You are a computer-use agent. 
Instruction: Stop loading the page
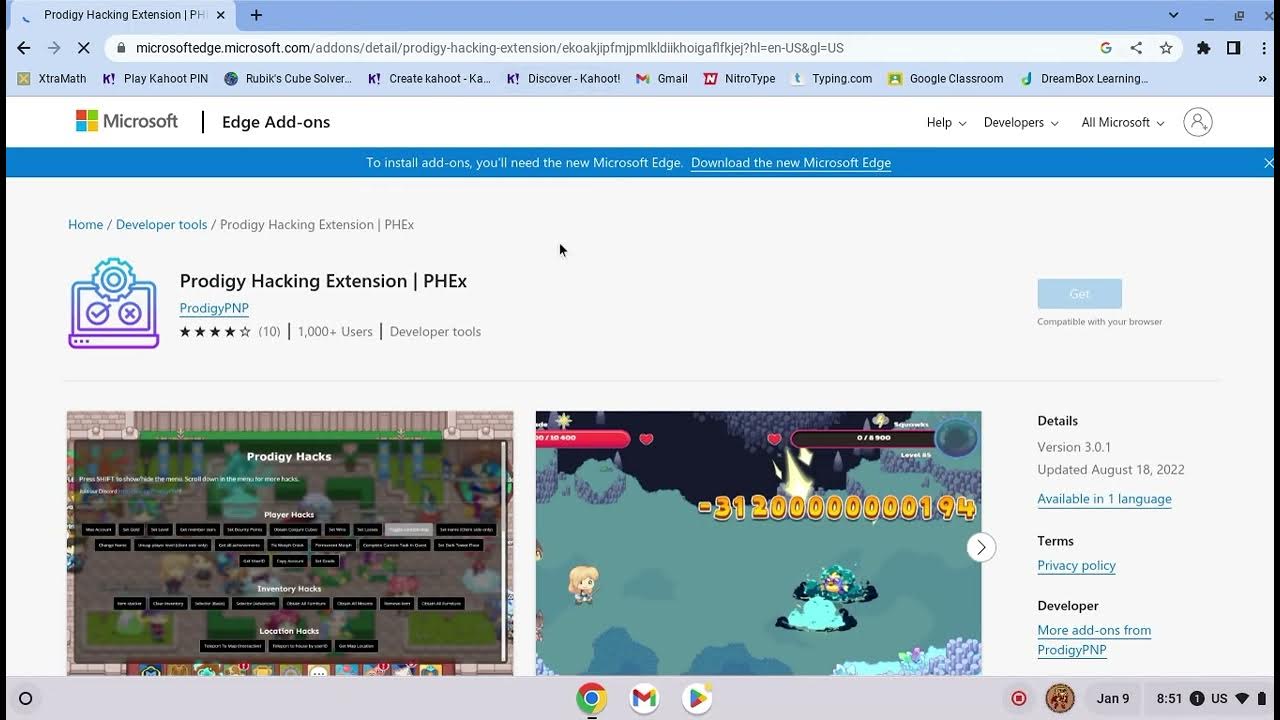pyautogui.click(x=84, y=48)
